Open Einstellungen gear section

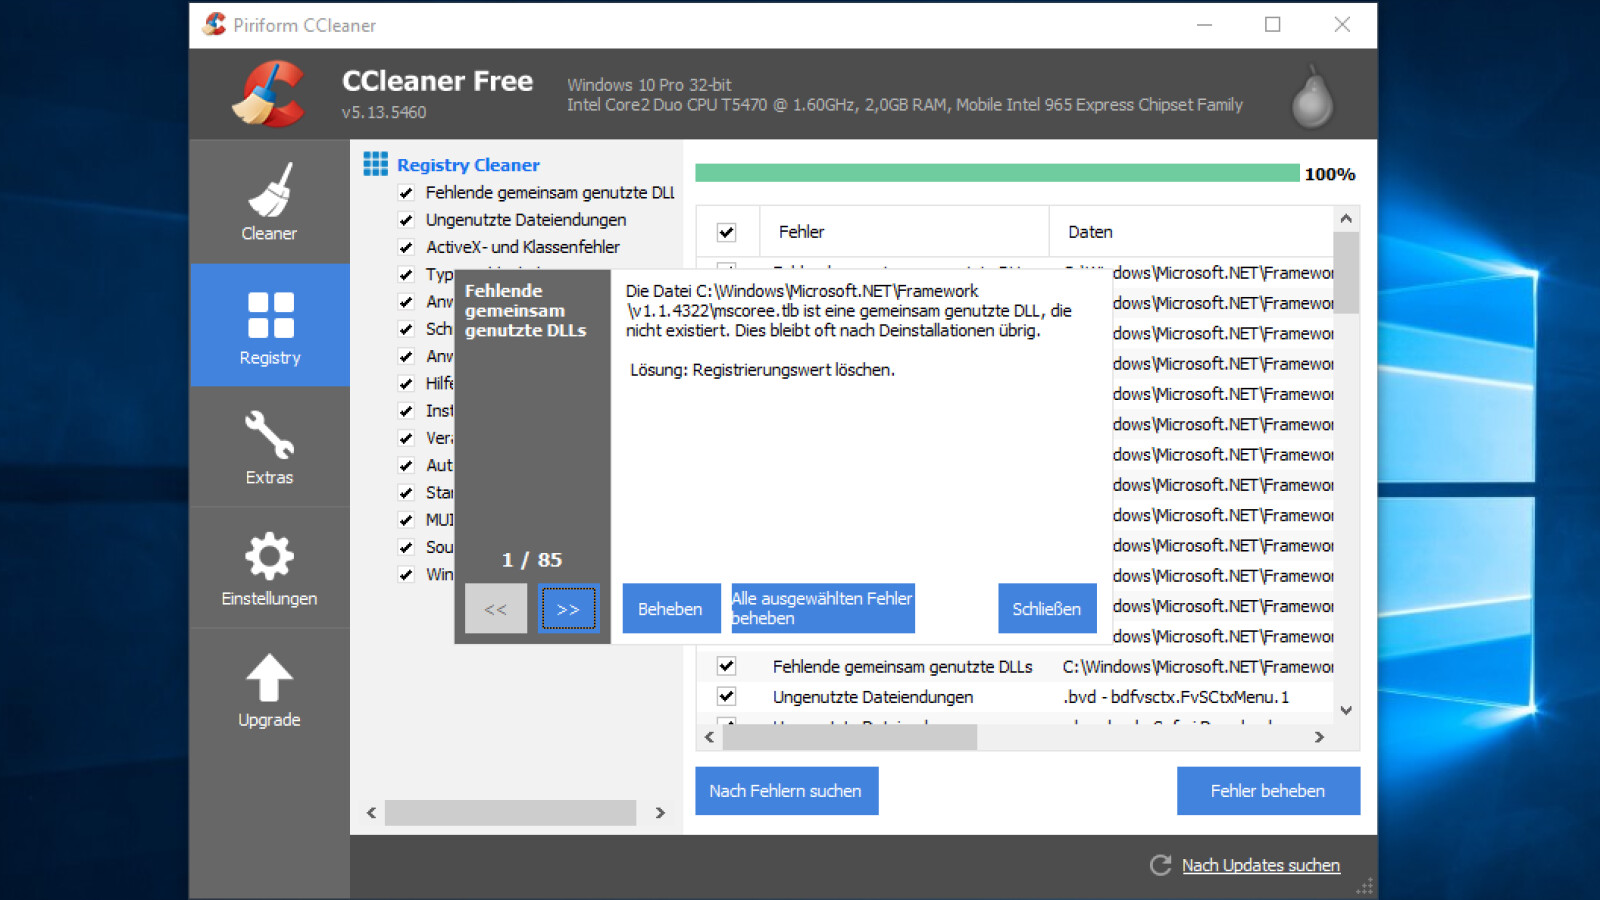tap(269, 568)
